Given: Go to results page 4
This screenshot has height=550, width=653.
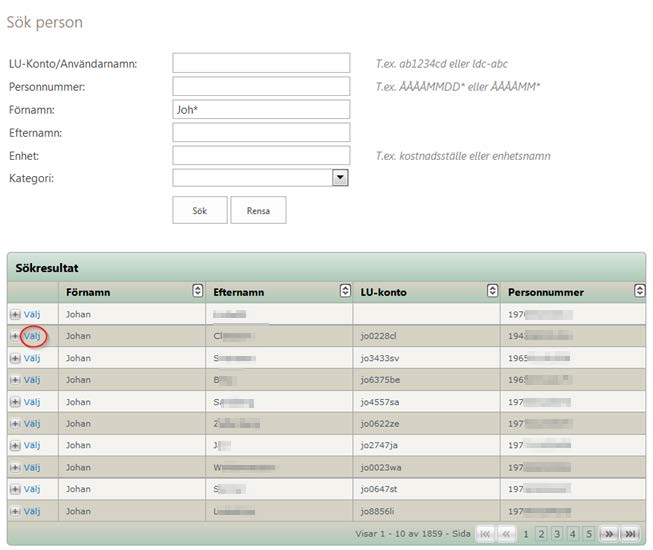Looking at the screenshot, I should 573,534.
